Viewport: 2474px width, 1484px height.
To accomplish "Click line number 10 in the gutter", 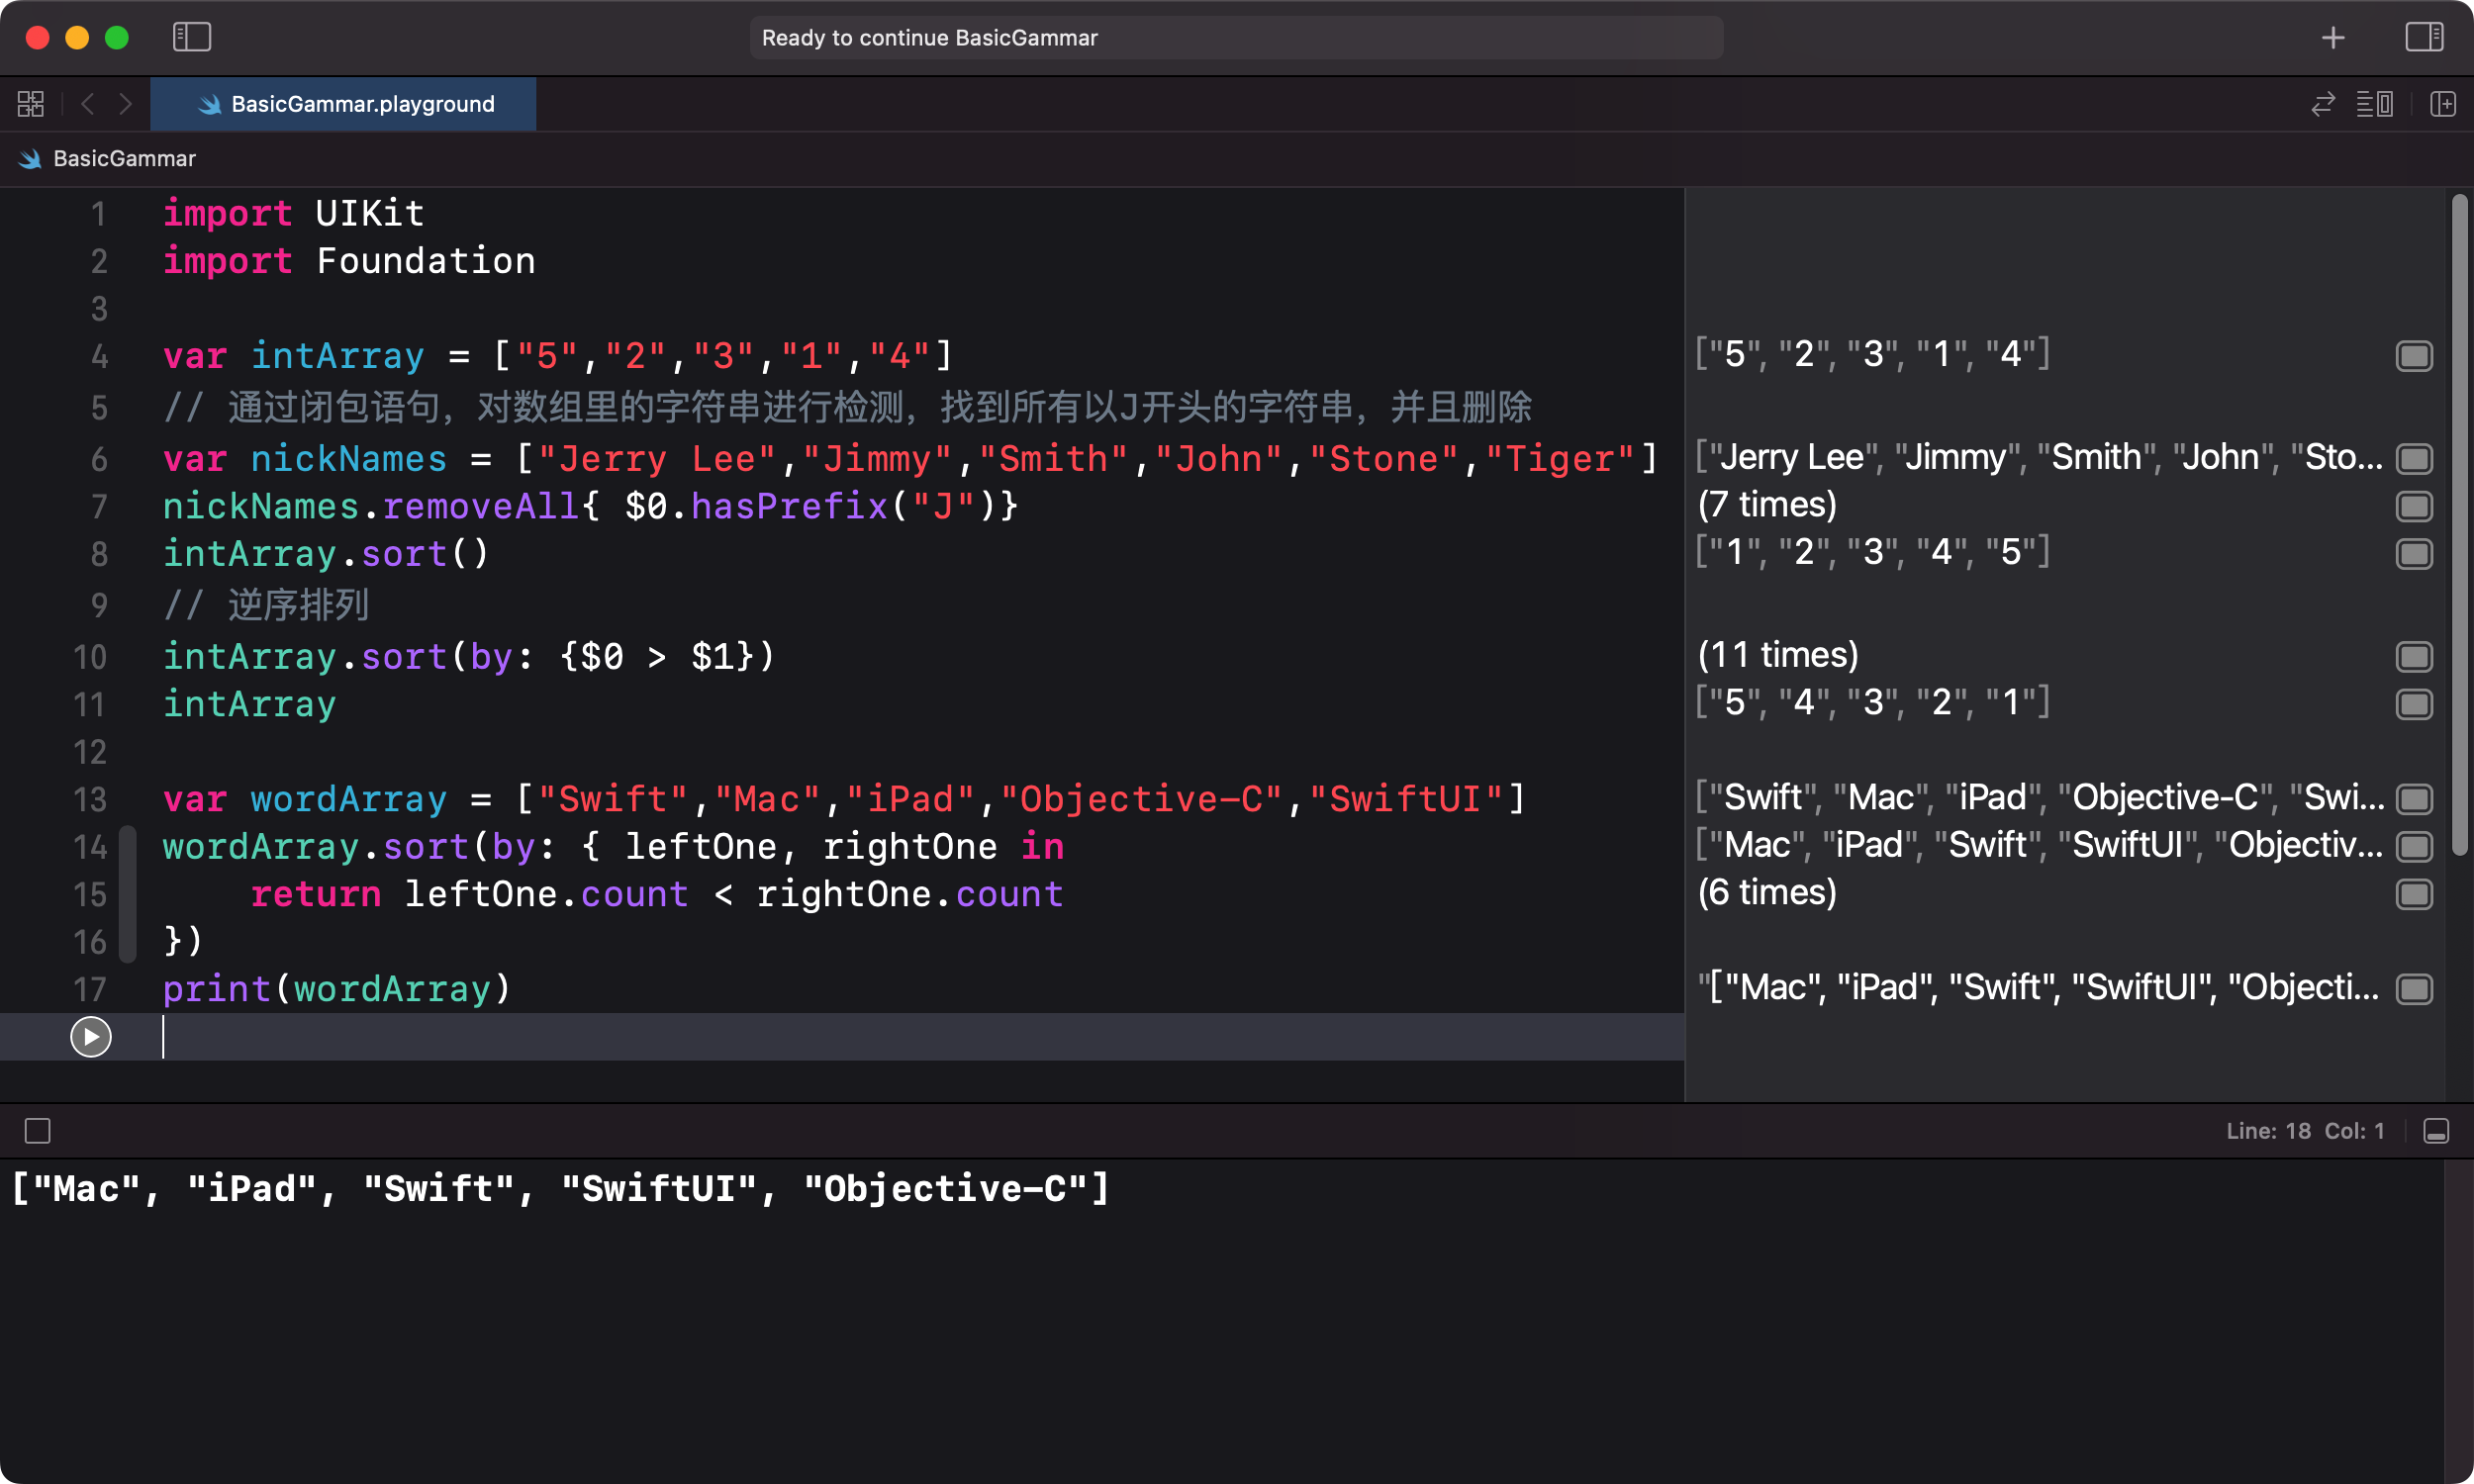I will click(x=90, y=657).
